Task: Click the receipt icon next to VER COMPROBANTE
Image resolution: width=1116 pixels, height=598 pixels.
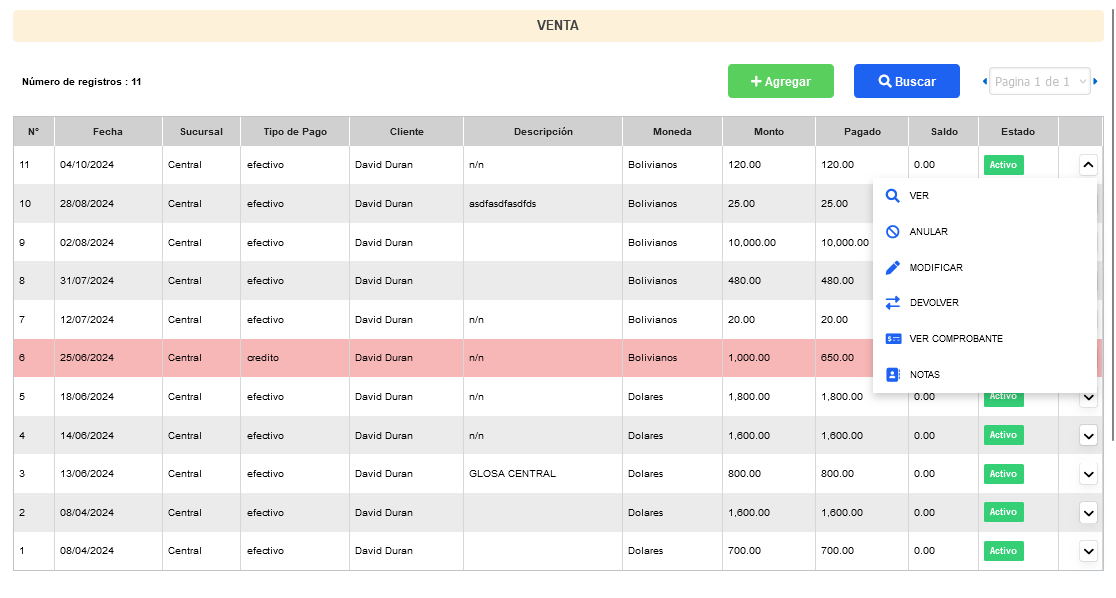Action: pyautogui.click(x=893, y=339)
